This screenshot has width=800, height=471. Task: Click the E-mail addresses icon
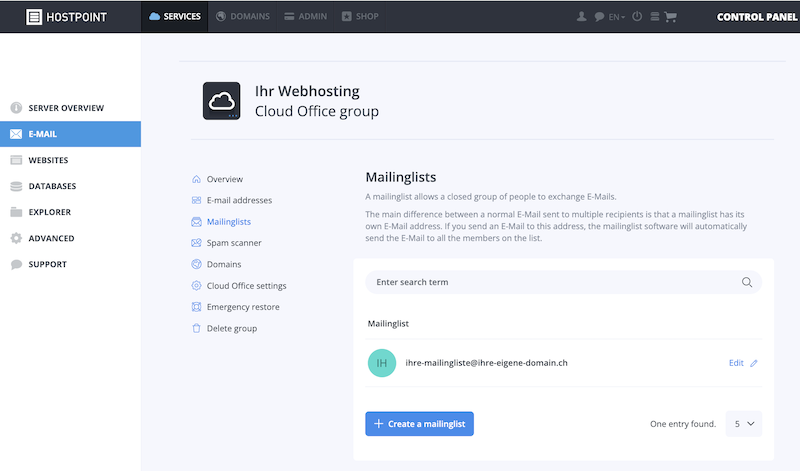click(x=196, y=200)
